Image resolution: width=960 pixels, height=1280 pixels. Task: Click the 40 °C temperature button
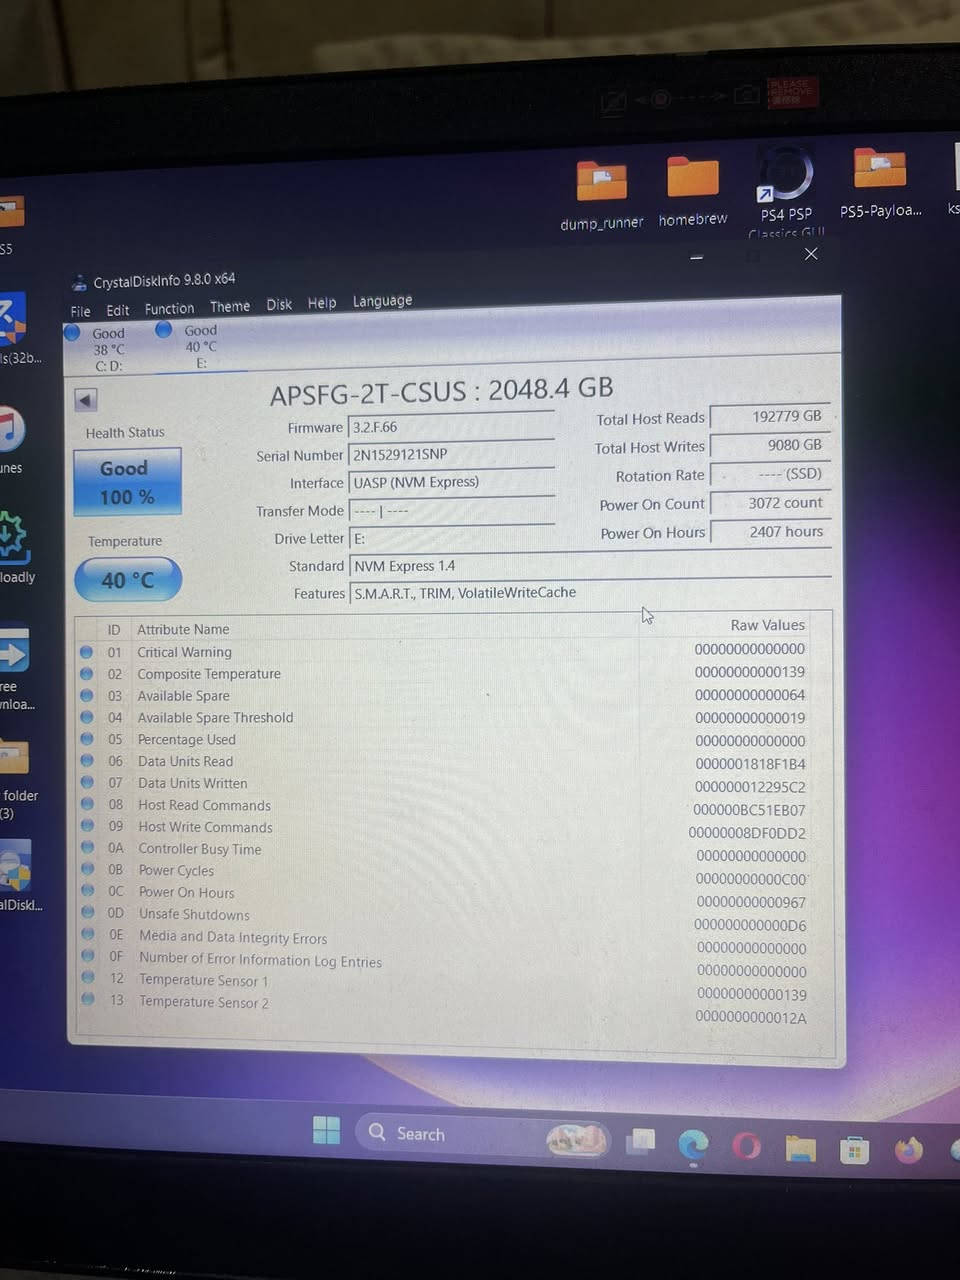point(128,580)
